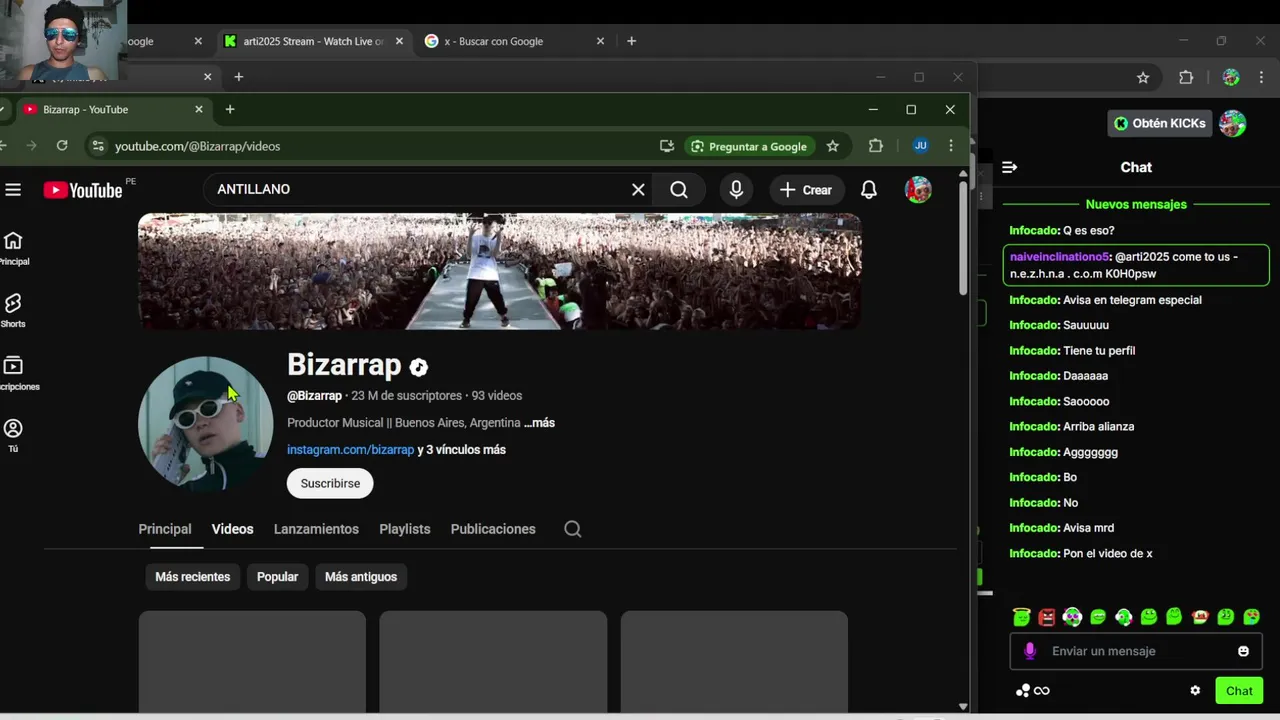Screen dimensions: 1280x720
Task: Open Bizarrap channel profile picture
Action: click(205, 423)
